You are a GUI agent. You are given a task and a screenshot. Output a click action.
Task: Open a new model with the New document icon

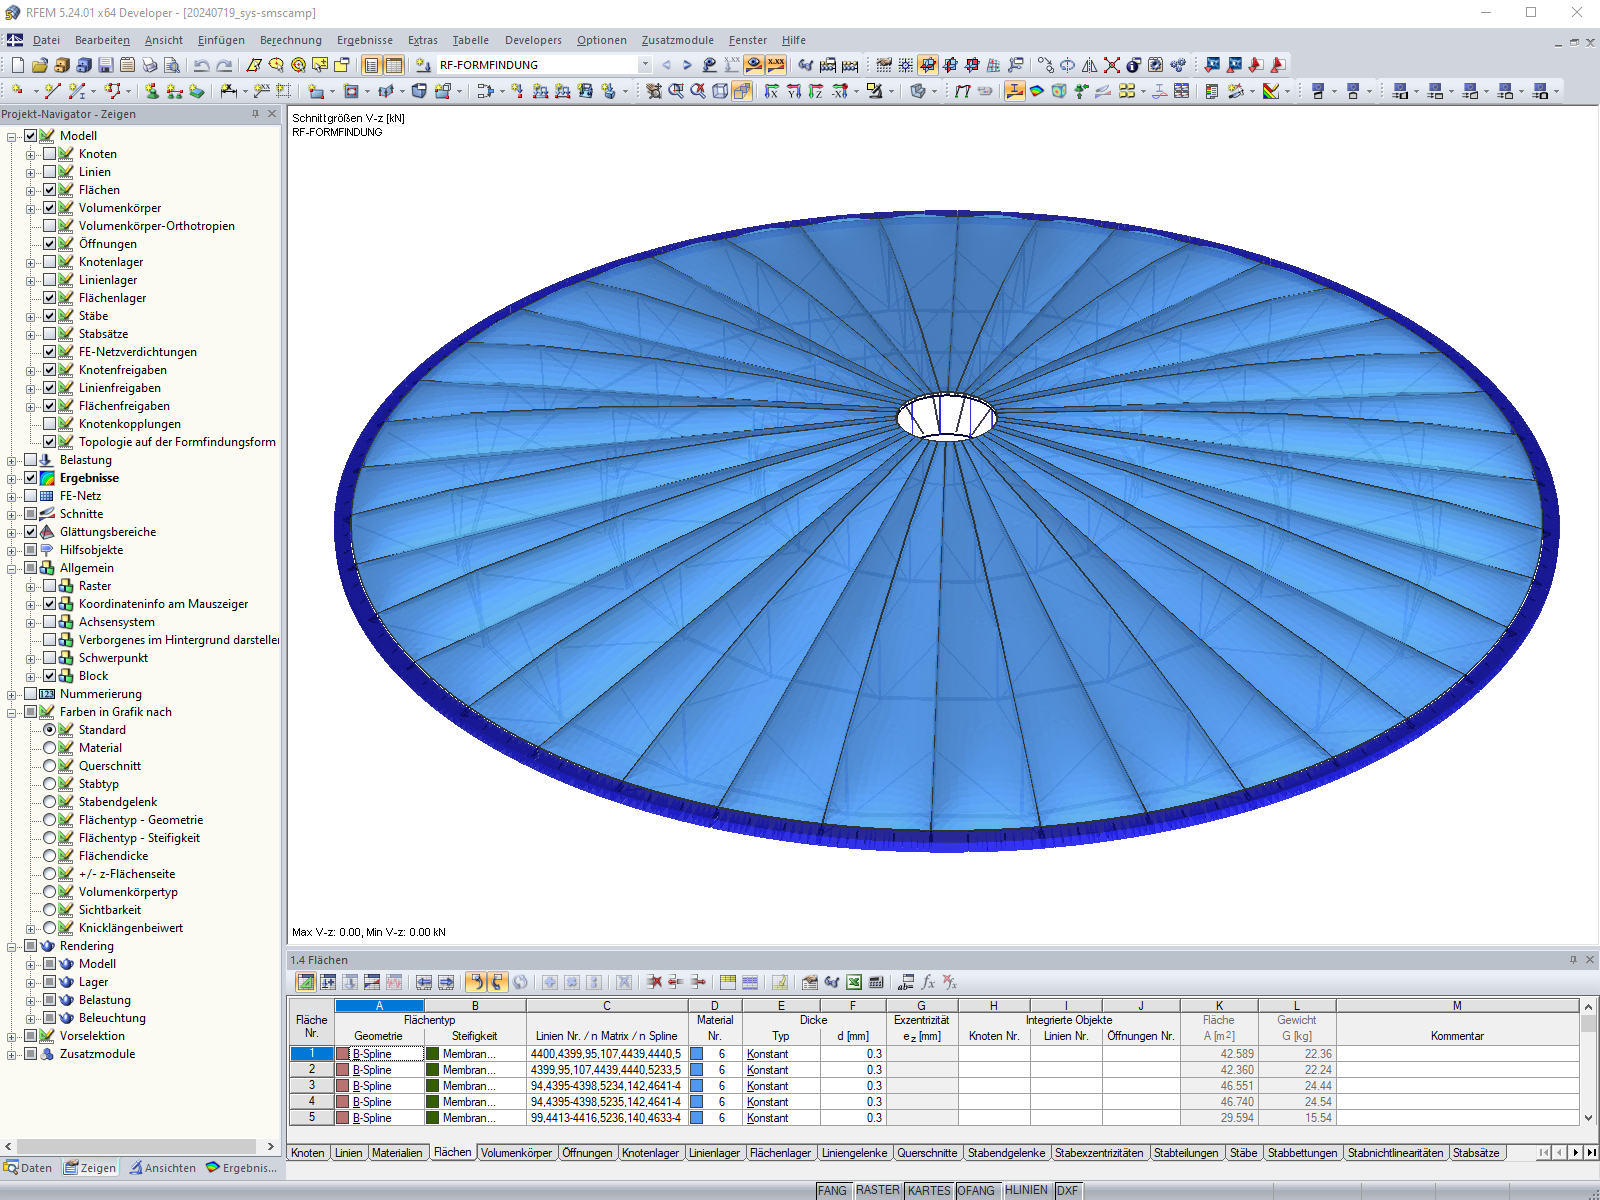17,64
